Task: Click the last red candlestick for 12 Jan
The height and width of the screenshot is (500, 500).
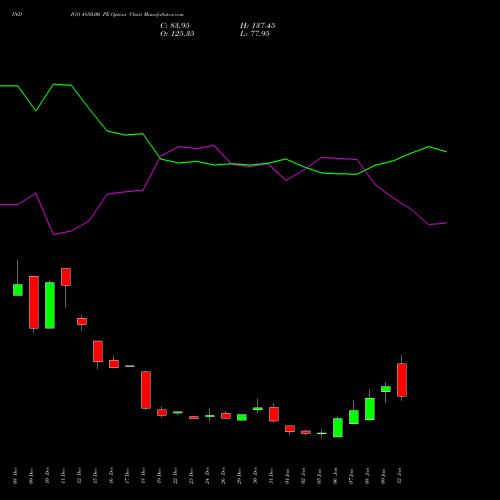Action: click(x=402, y=380)
